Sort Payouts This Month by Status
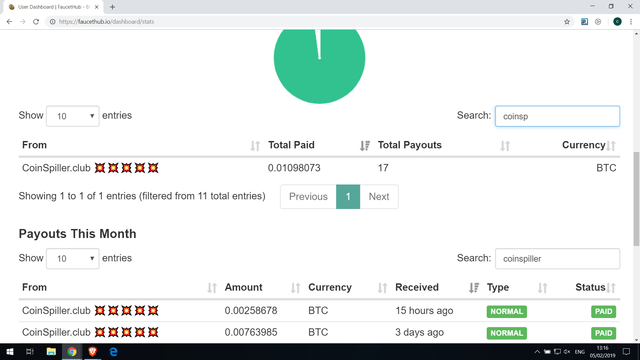Screen dimensions: 640x360 (586, 288)
